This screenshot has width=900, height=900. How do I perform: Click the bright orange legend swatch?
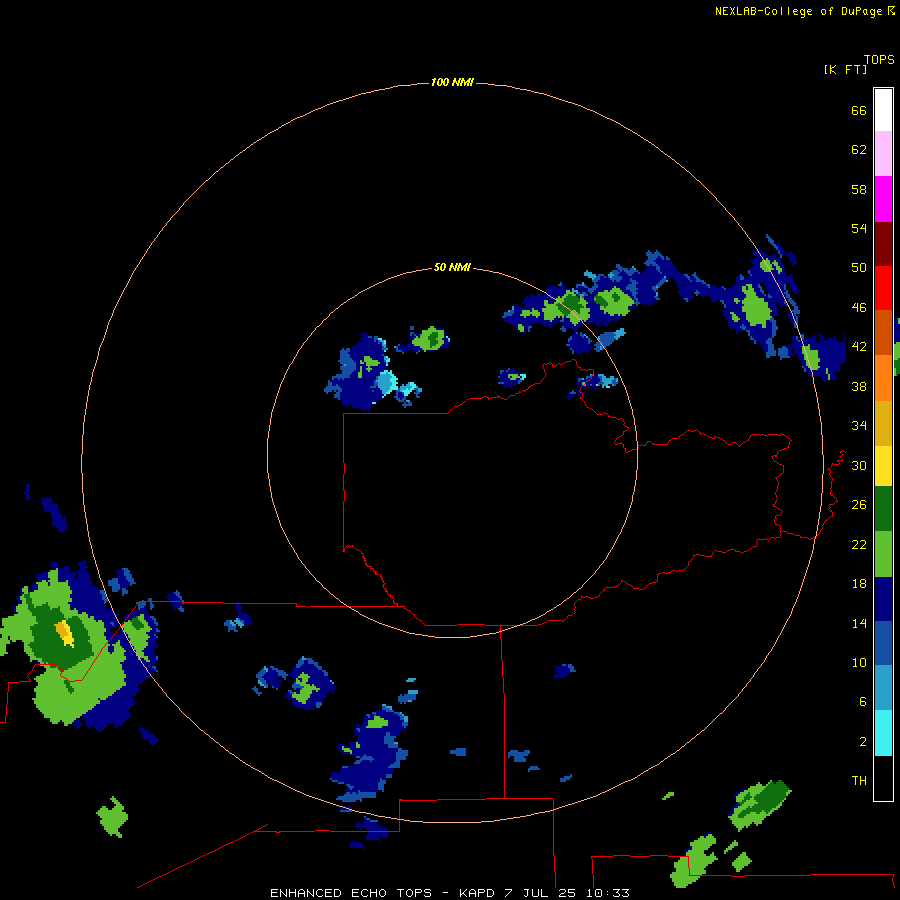[x=883, y=378]
